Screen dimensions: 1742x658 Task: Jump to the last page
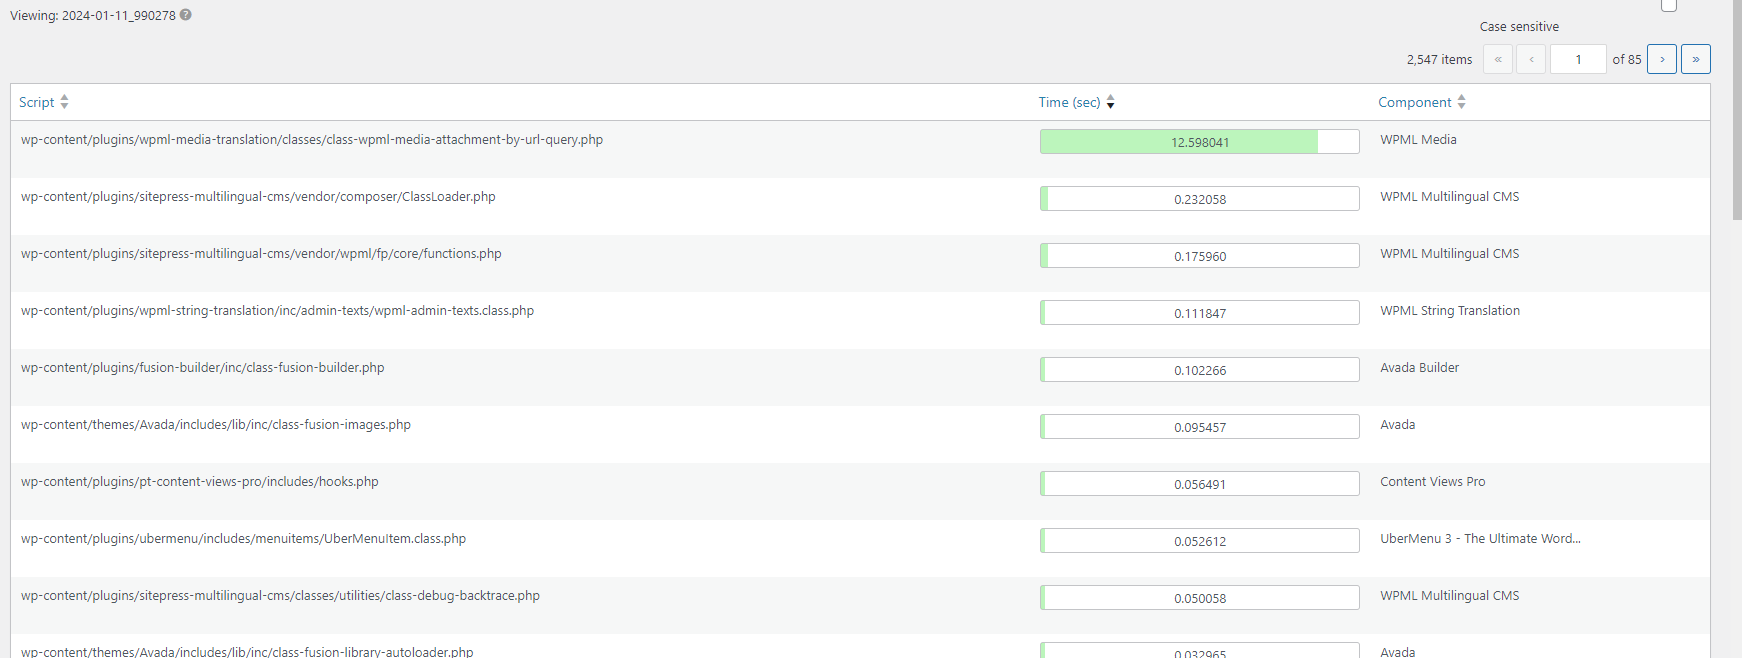[1696, 59]
